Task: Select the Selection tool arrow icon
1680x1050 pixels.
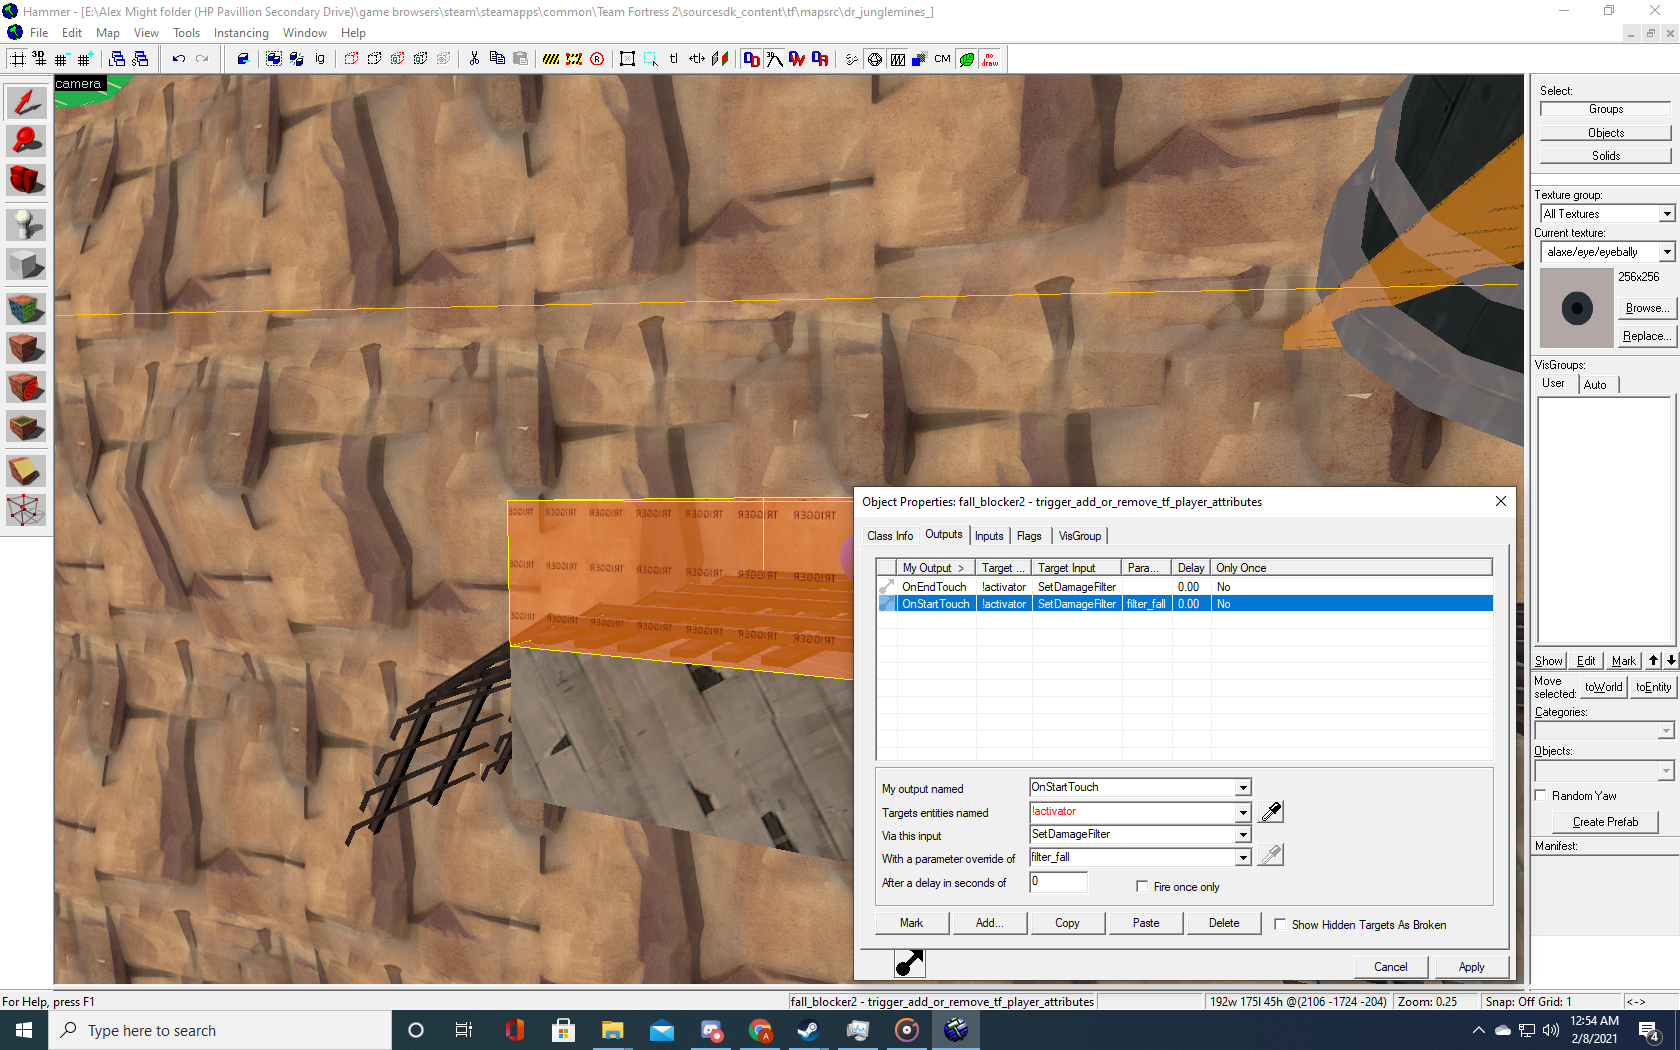Action: click(26, 102)
